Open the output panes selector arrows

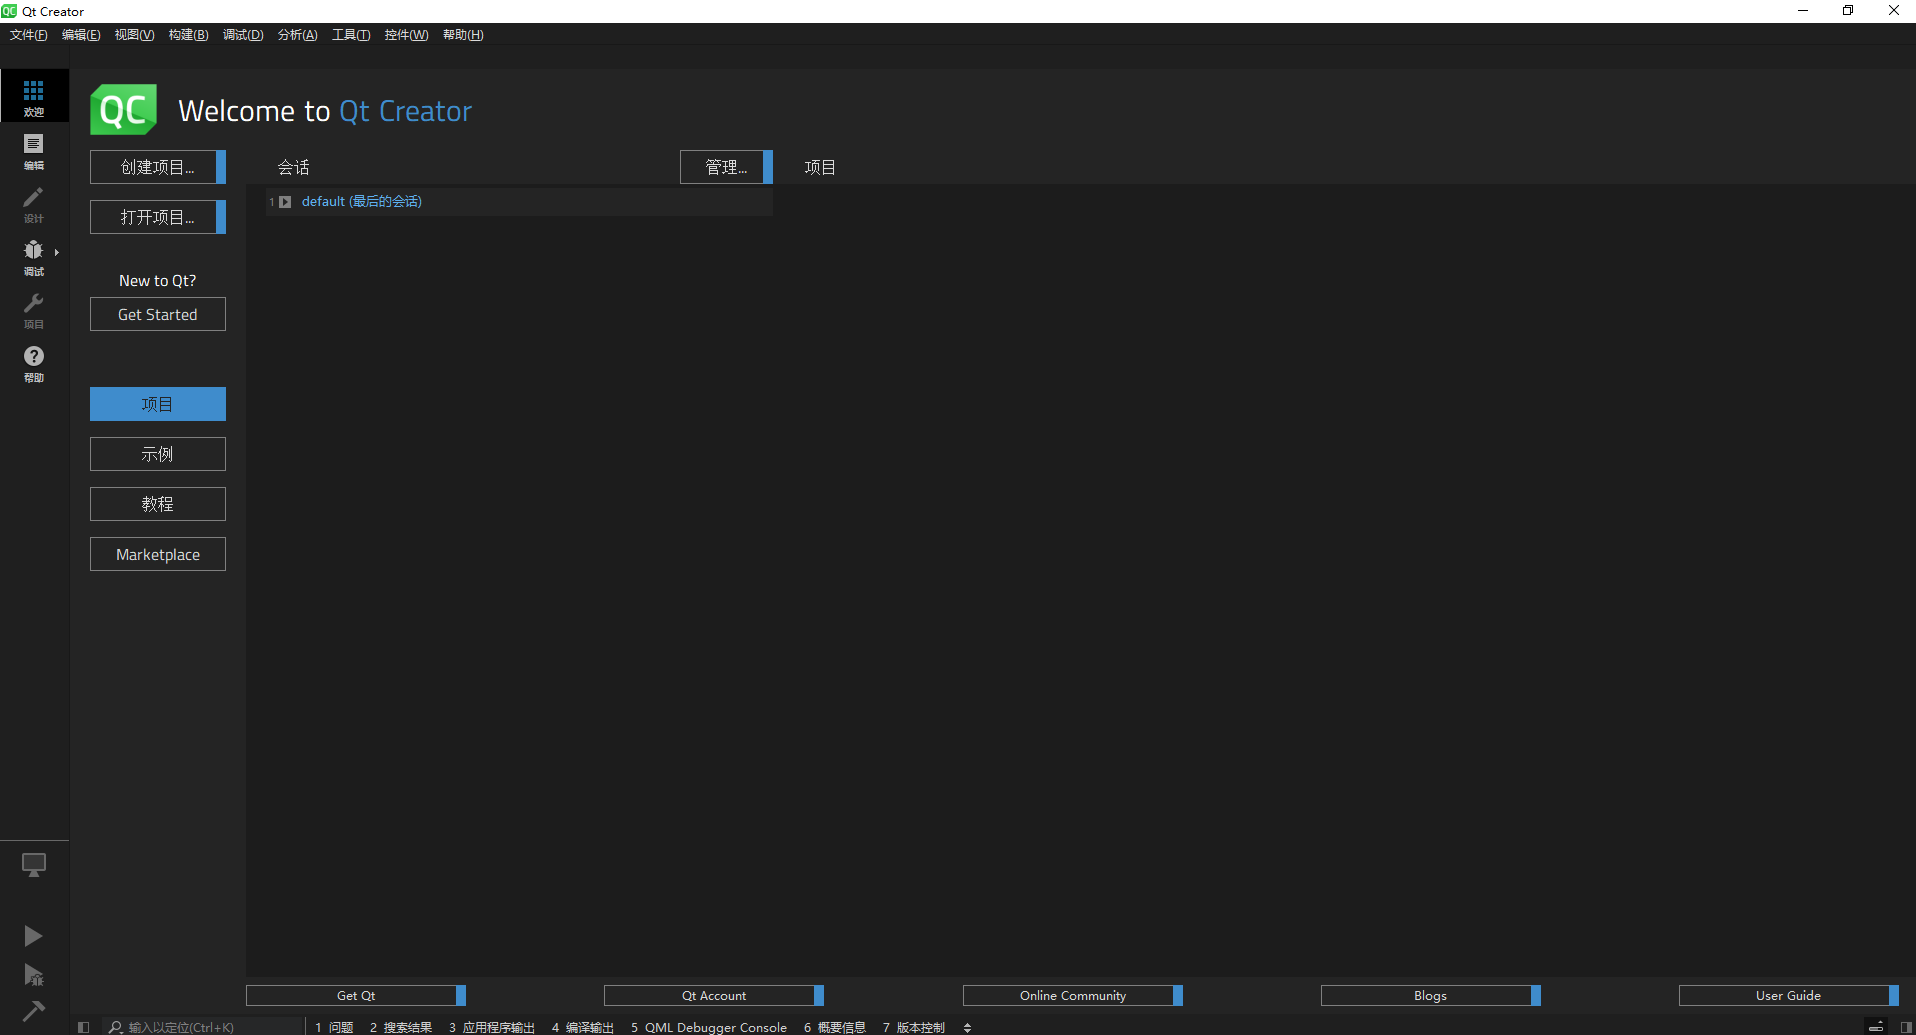tap(967, 1027)
